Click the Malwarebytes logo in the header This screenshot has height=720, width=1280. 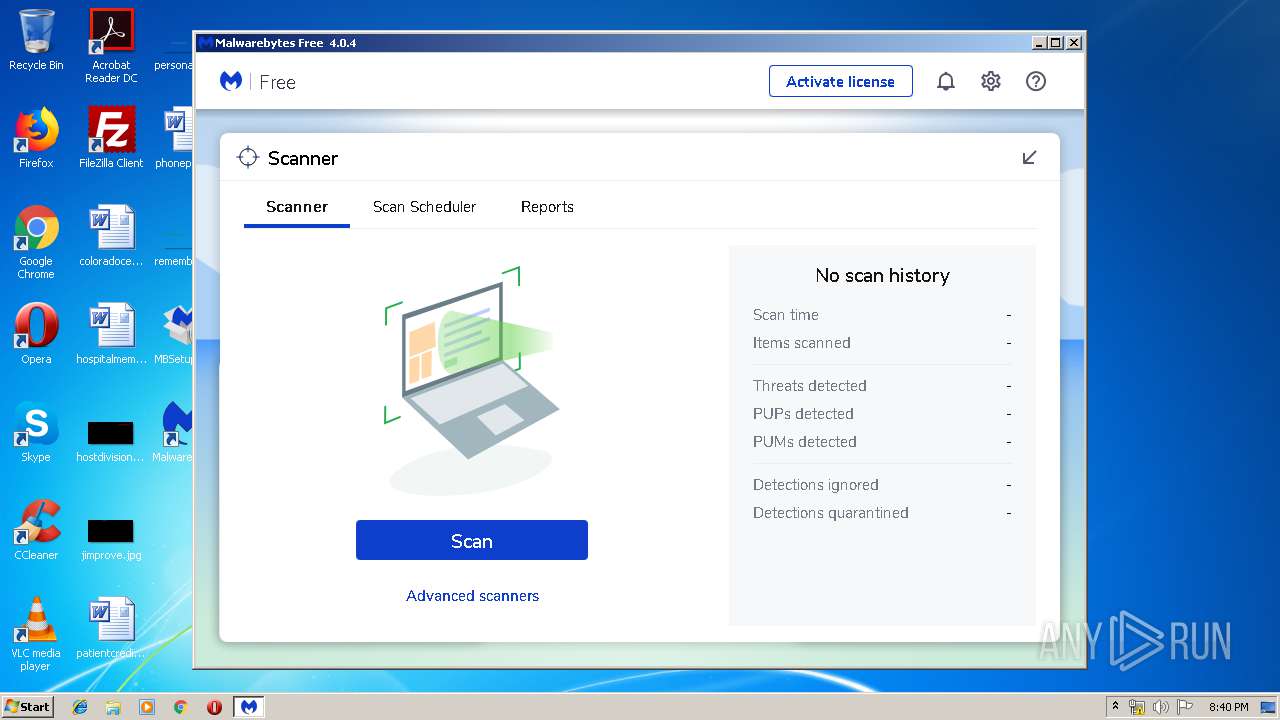tap(231, 82)
